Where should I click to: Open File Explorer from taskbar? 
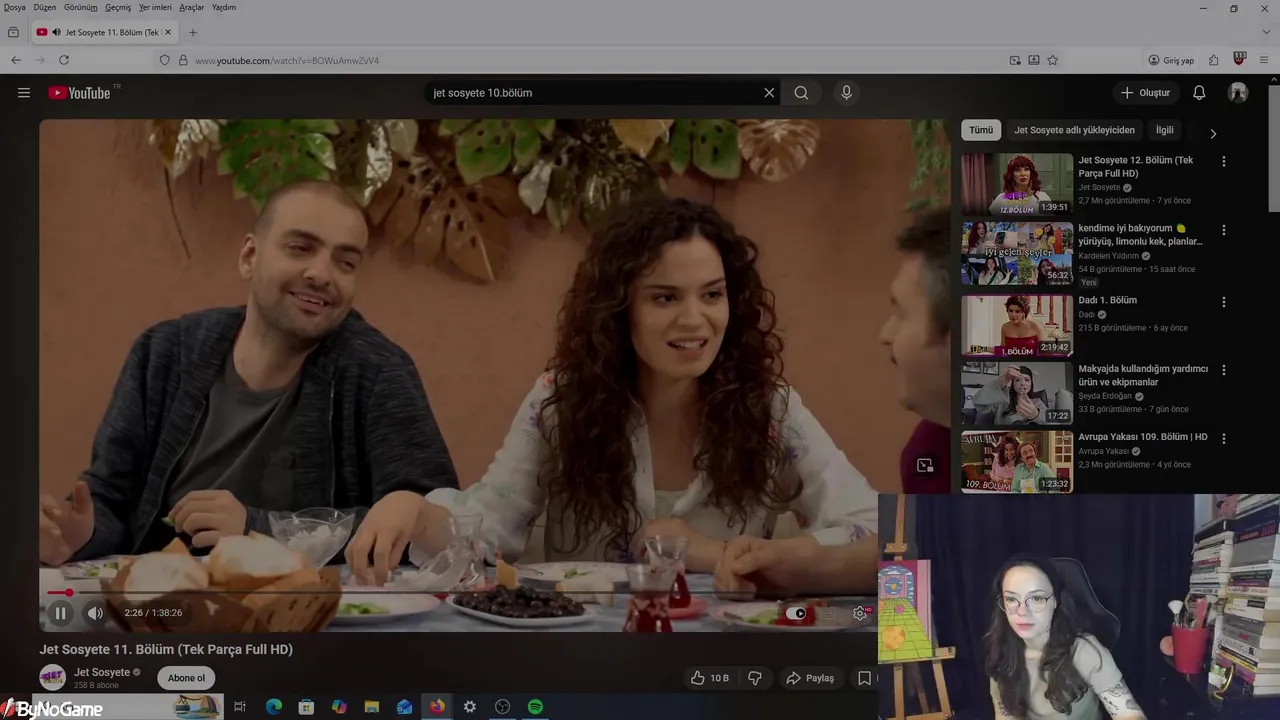tap(371, 707)
